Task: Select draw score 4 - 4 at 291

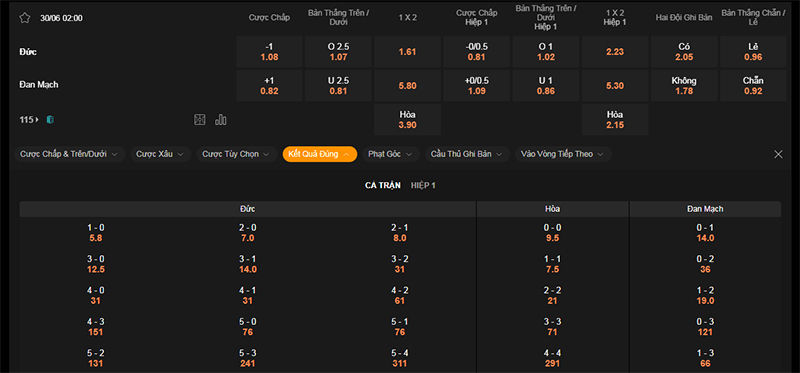Action: click(553, 358)
